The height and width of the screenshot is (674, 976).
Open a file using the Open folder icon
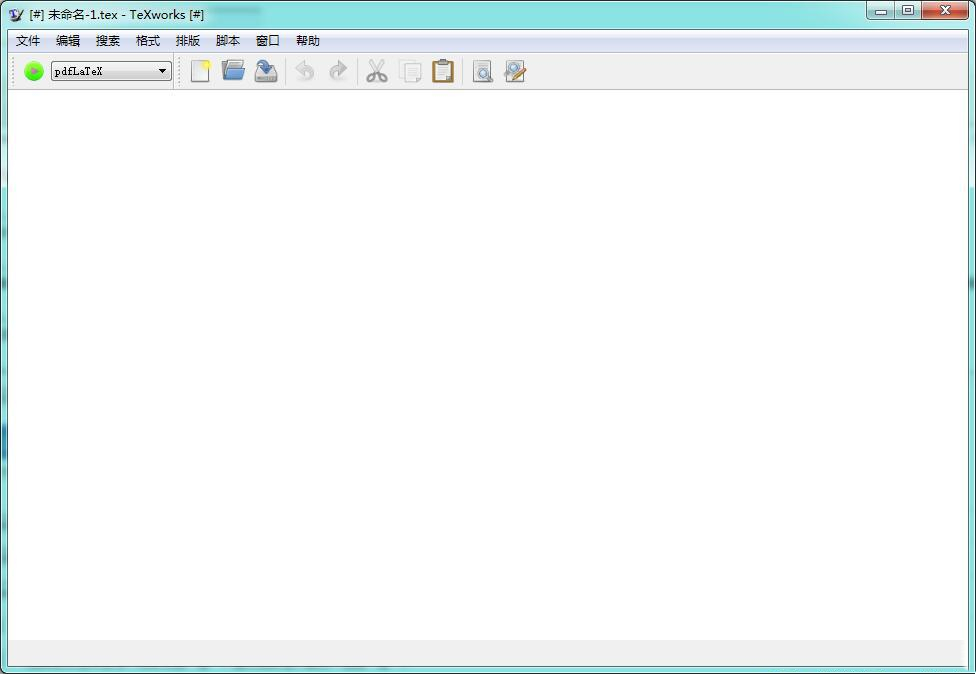pos(232,71)
